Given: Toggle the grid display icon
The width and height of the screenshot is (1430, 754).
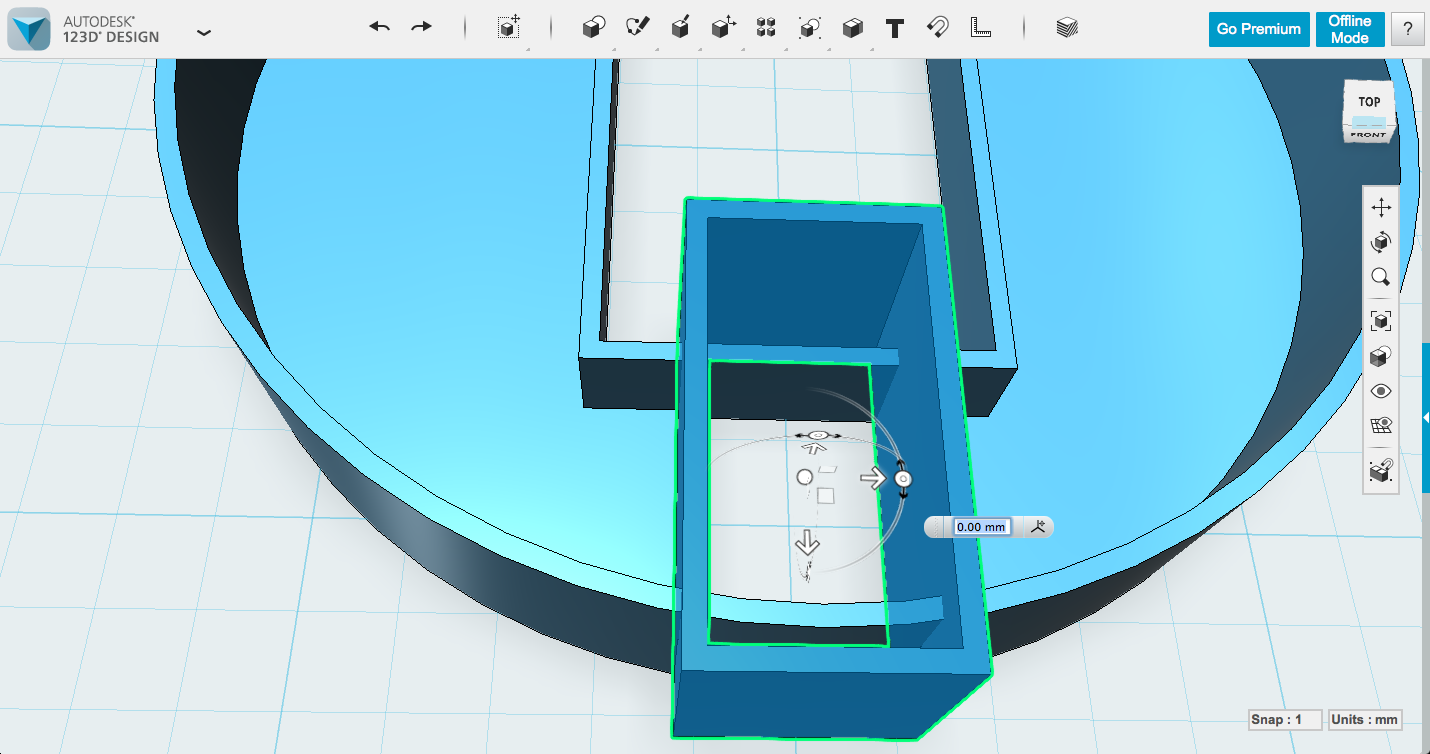Looking at the screenshot, I should (x=1381, y=423).
